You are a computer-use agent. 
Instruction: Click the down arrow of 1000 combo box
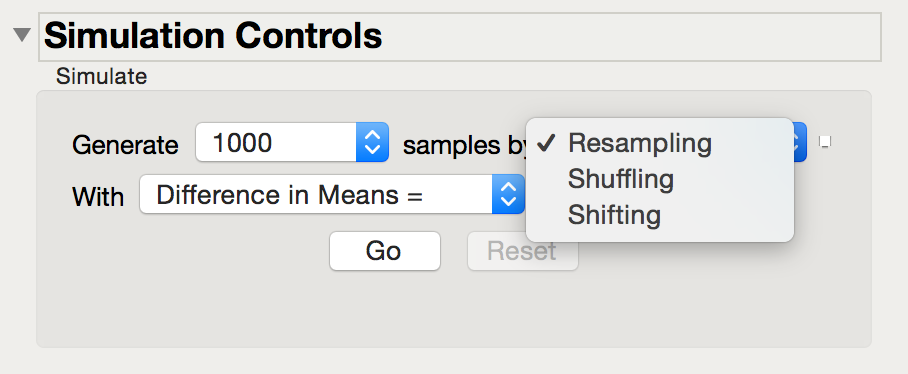tap(372, 149)
